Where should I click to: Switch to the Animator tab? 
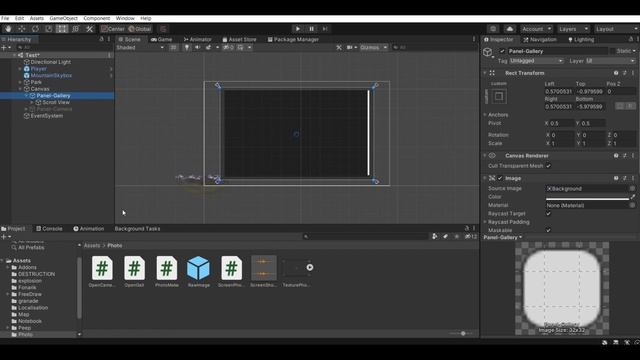[x=198, y=40]
